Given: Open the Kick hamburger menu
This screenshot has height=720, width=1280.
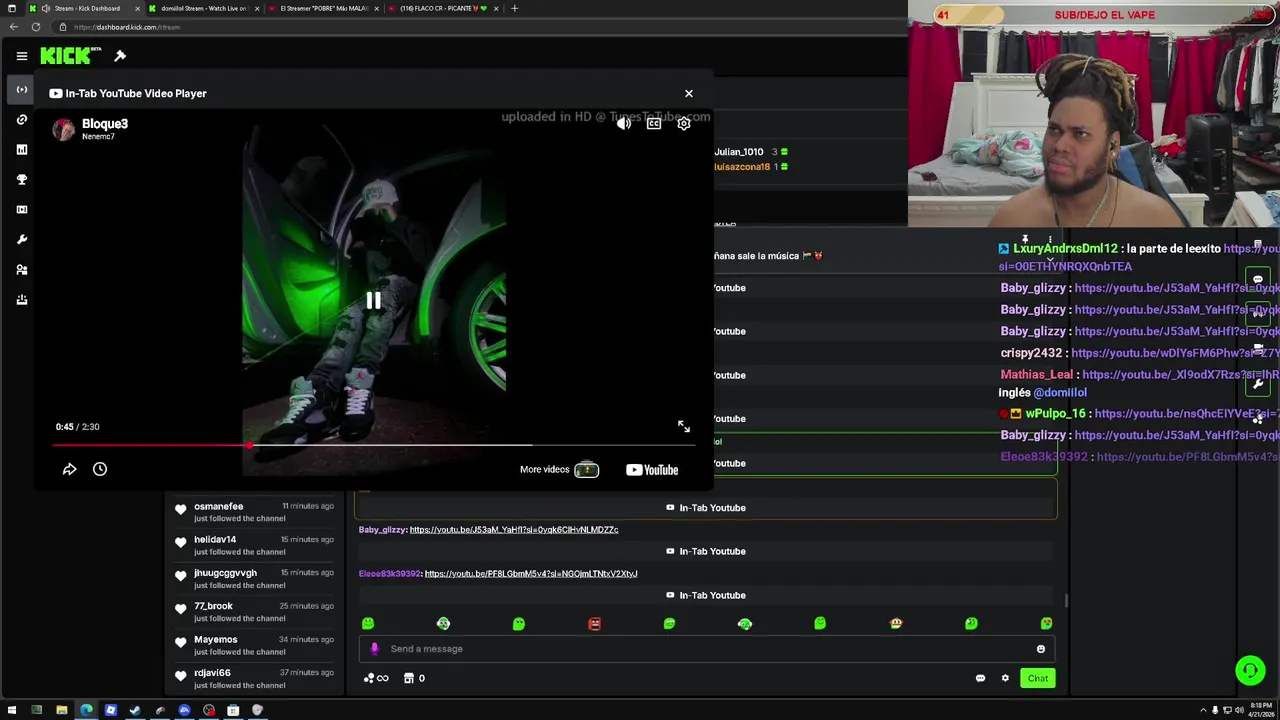Looking at the screenshot, I should pos(21,56).
